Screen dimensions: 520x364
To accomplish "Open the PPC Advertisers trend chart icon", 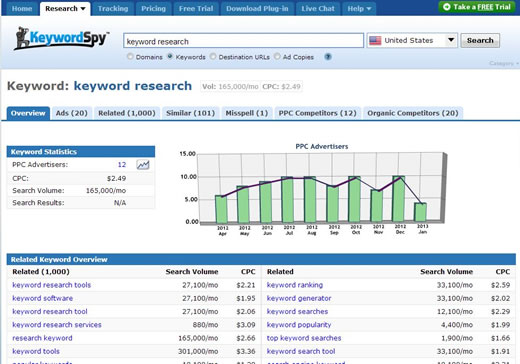I will click(x=143, y=165).
